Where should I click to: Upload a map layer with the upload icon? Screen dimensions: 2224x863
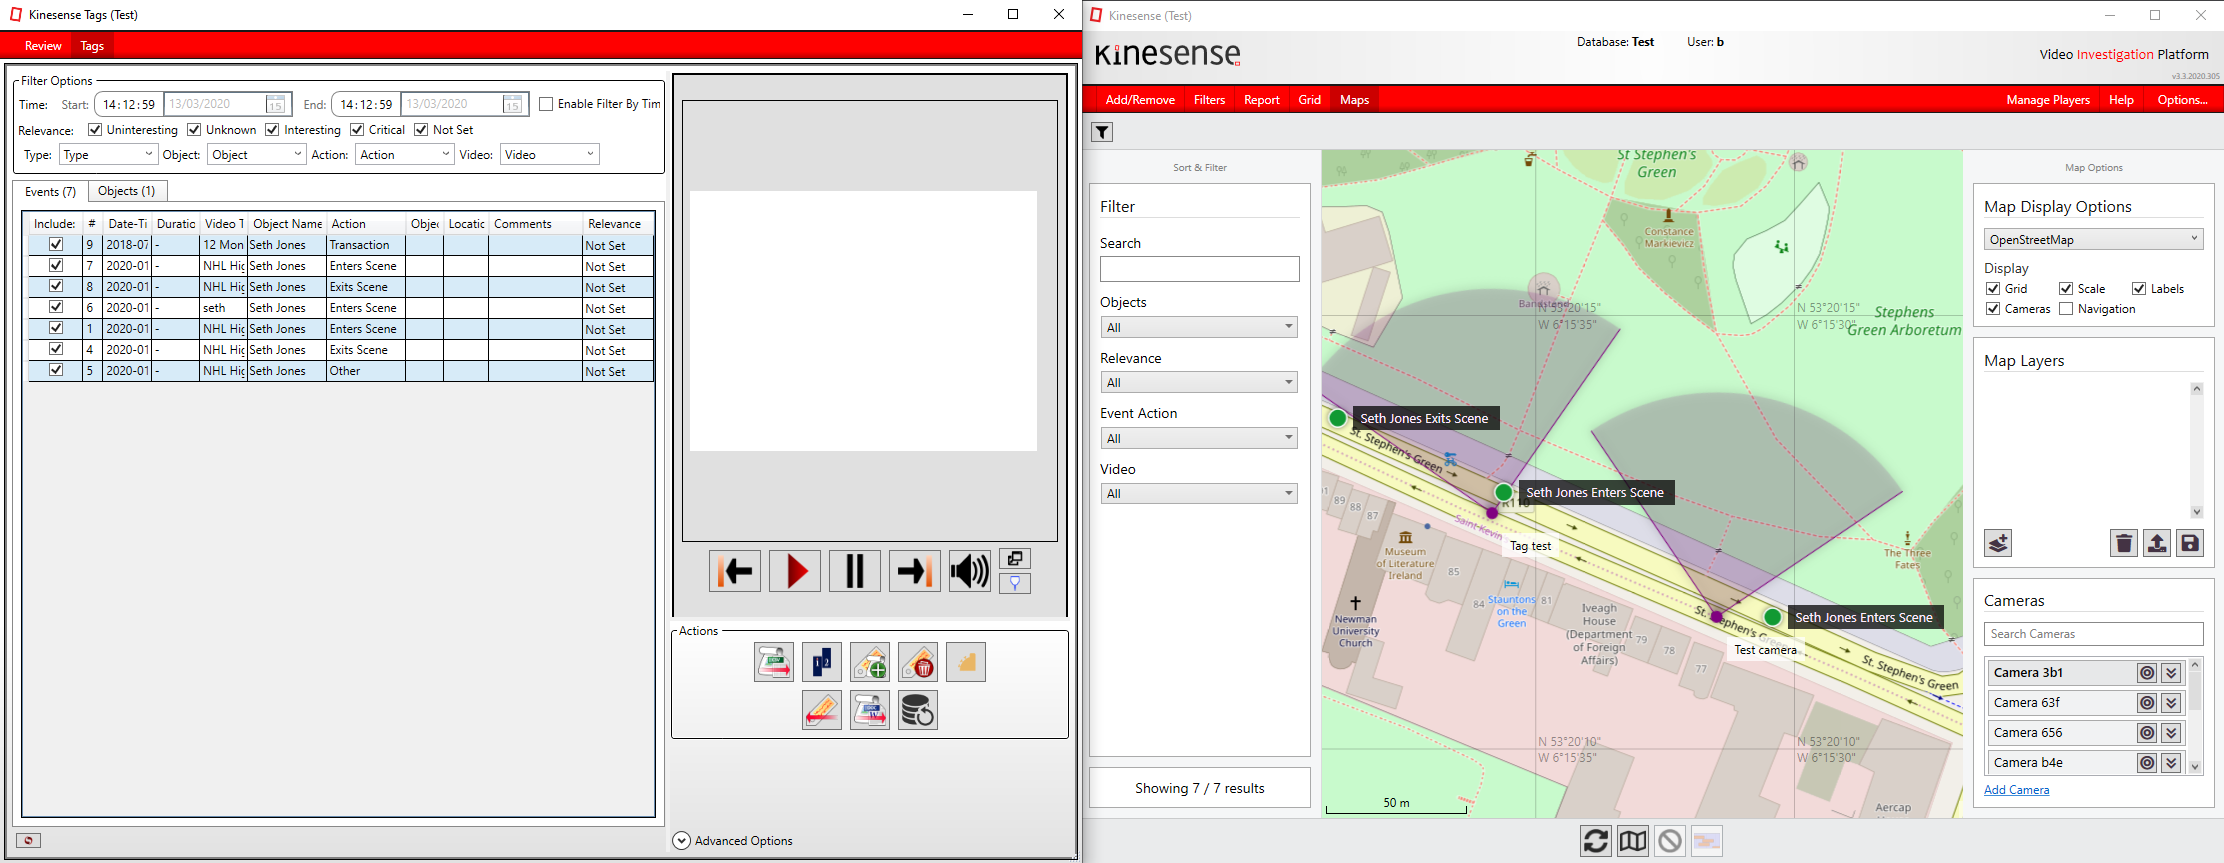[2157, 543]
